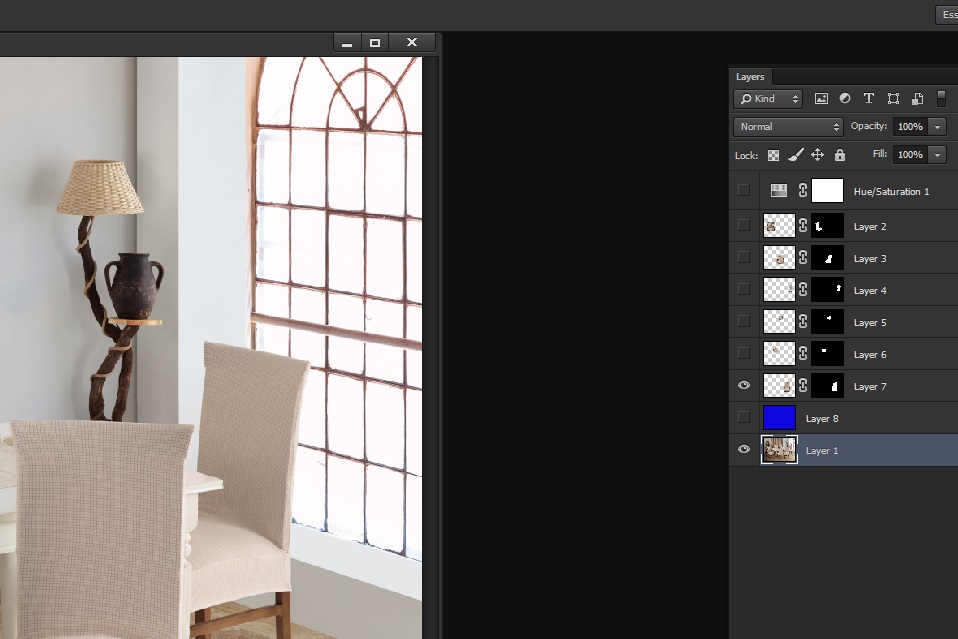The height and width of the screenshot is (639, 958).
Task: Switch to the Layers tab
Action: pyautogui.click(x=750, y=76)
